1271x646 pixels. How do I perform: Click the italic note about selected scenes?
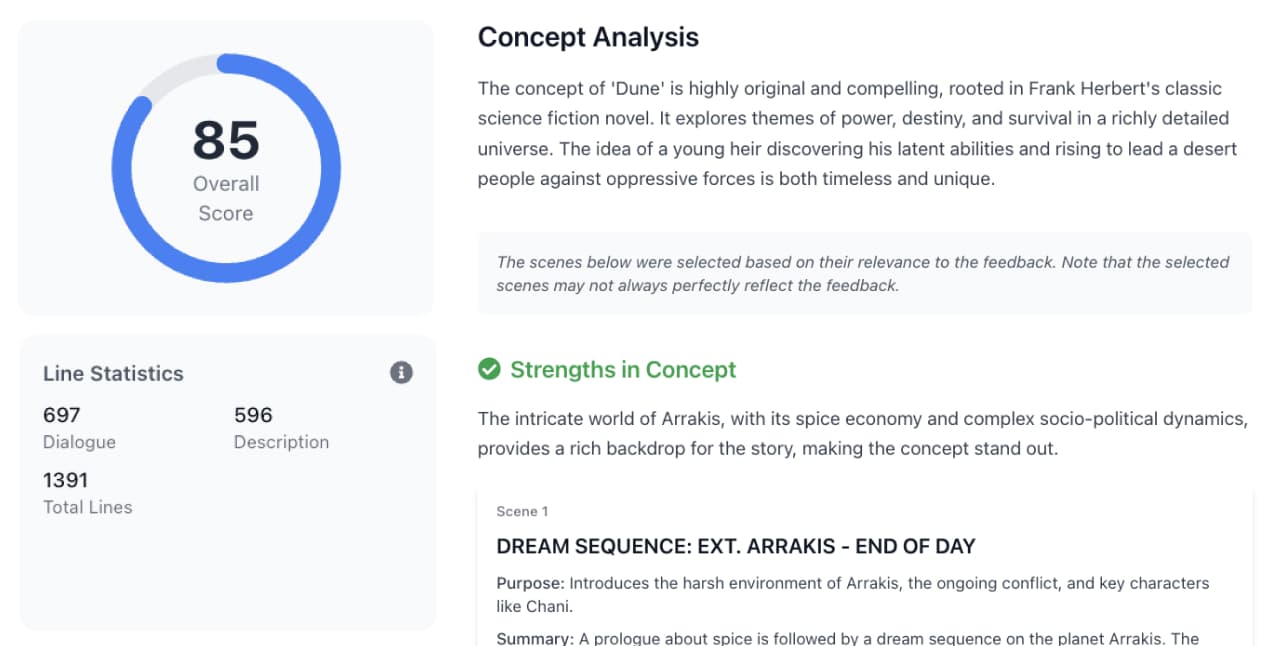pos(863,273)
